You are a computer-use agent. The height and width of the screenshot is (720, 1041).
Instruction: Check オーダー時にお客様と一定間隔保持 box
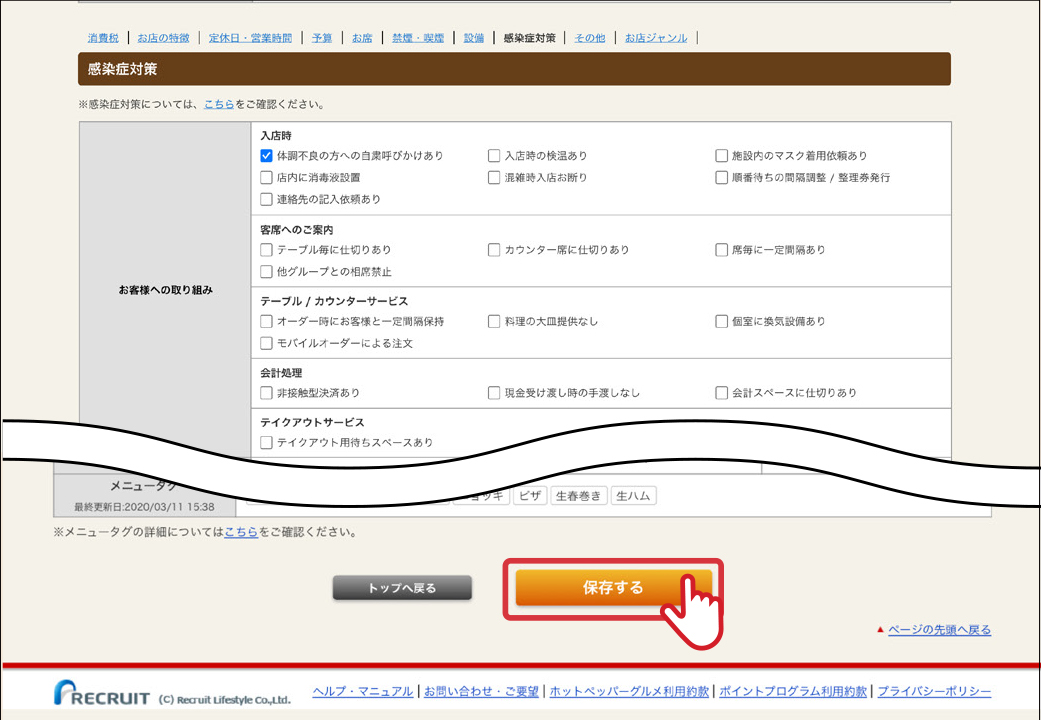[x=266, y=321]
